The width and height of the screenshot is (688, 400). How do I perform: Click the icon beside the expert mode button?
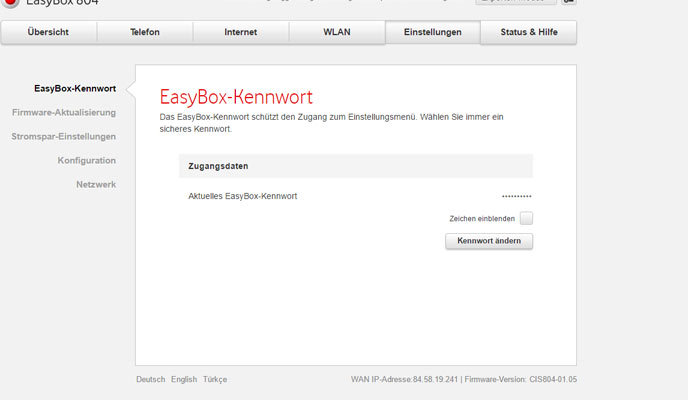click(x=569, y=3)
